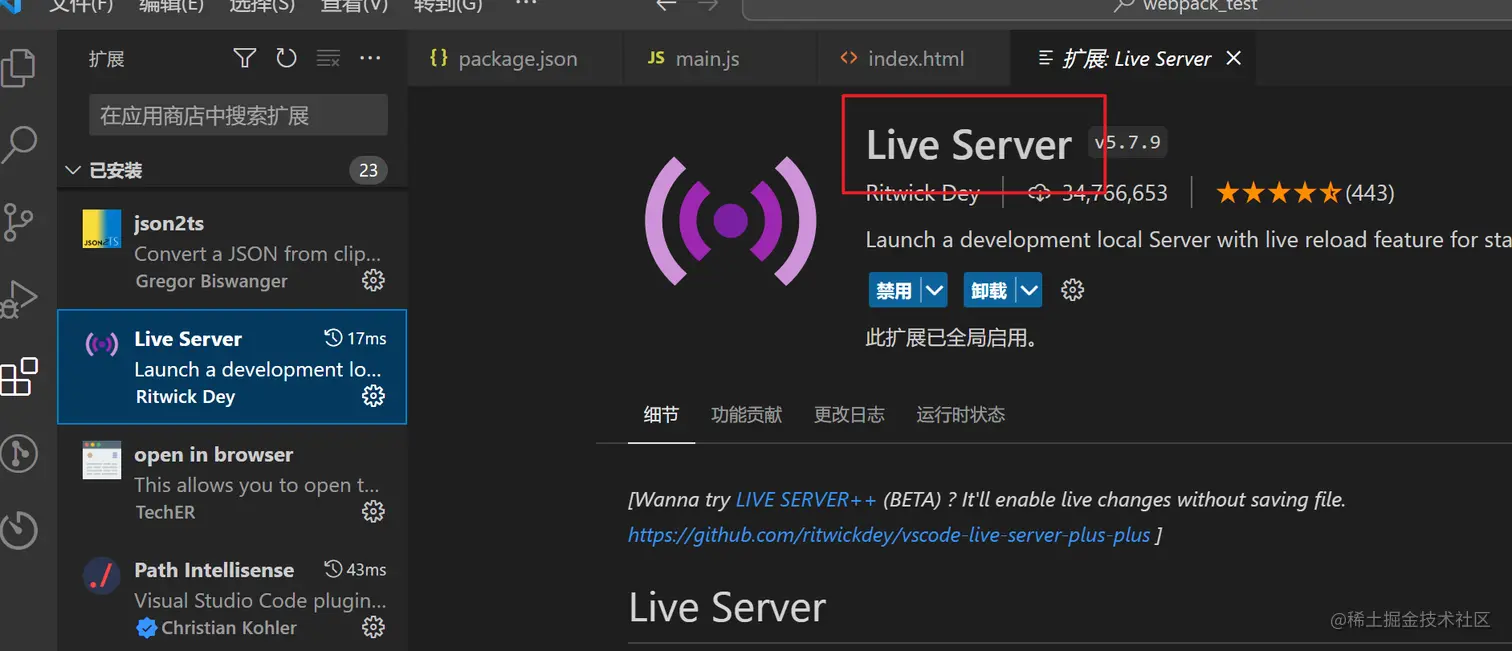Open the Search view in activity bar

click(18, 145)
